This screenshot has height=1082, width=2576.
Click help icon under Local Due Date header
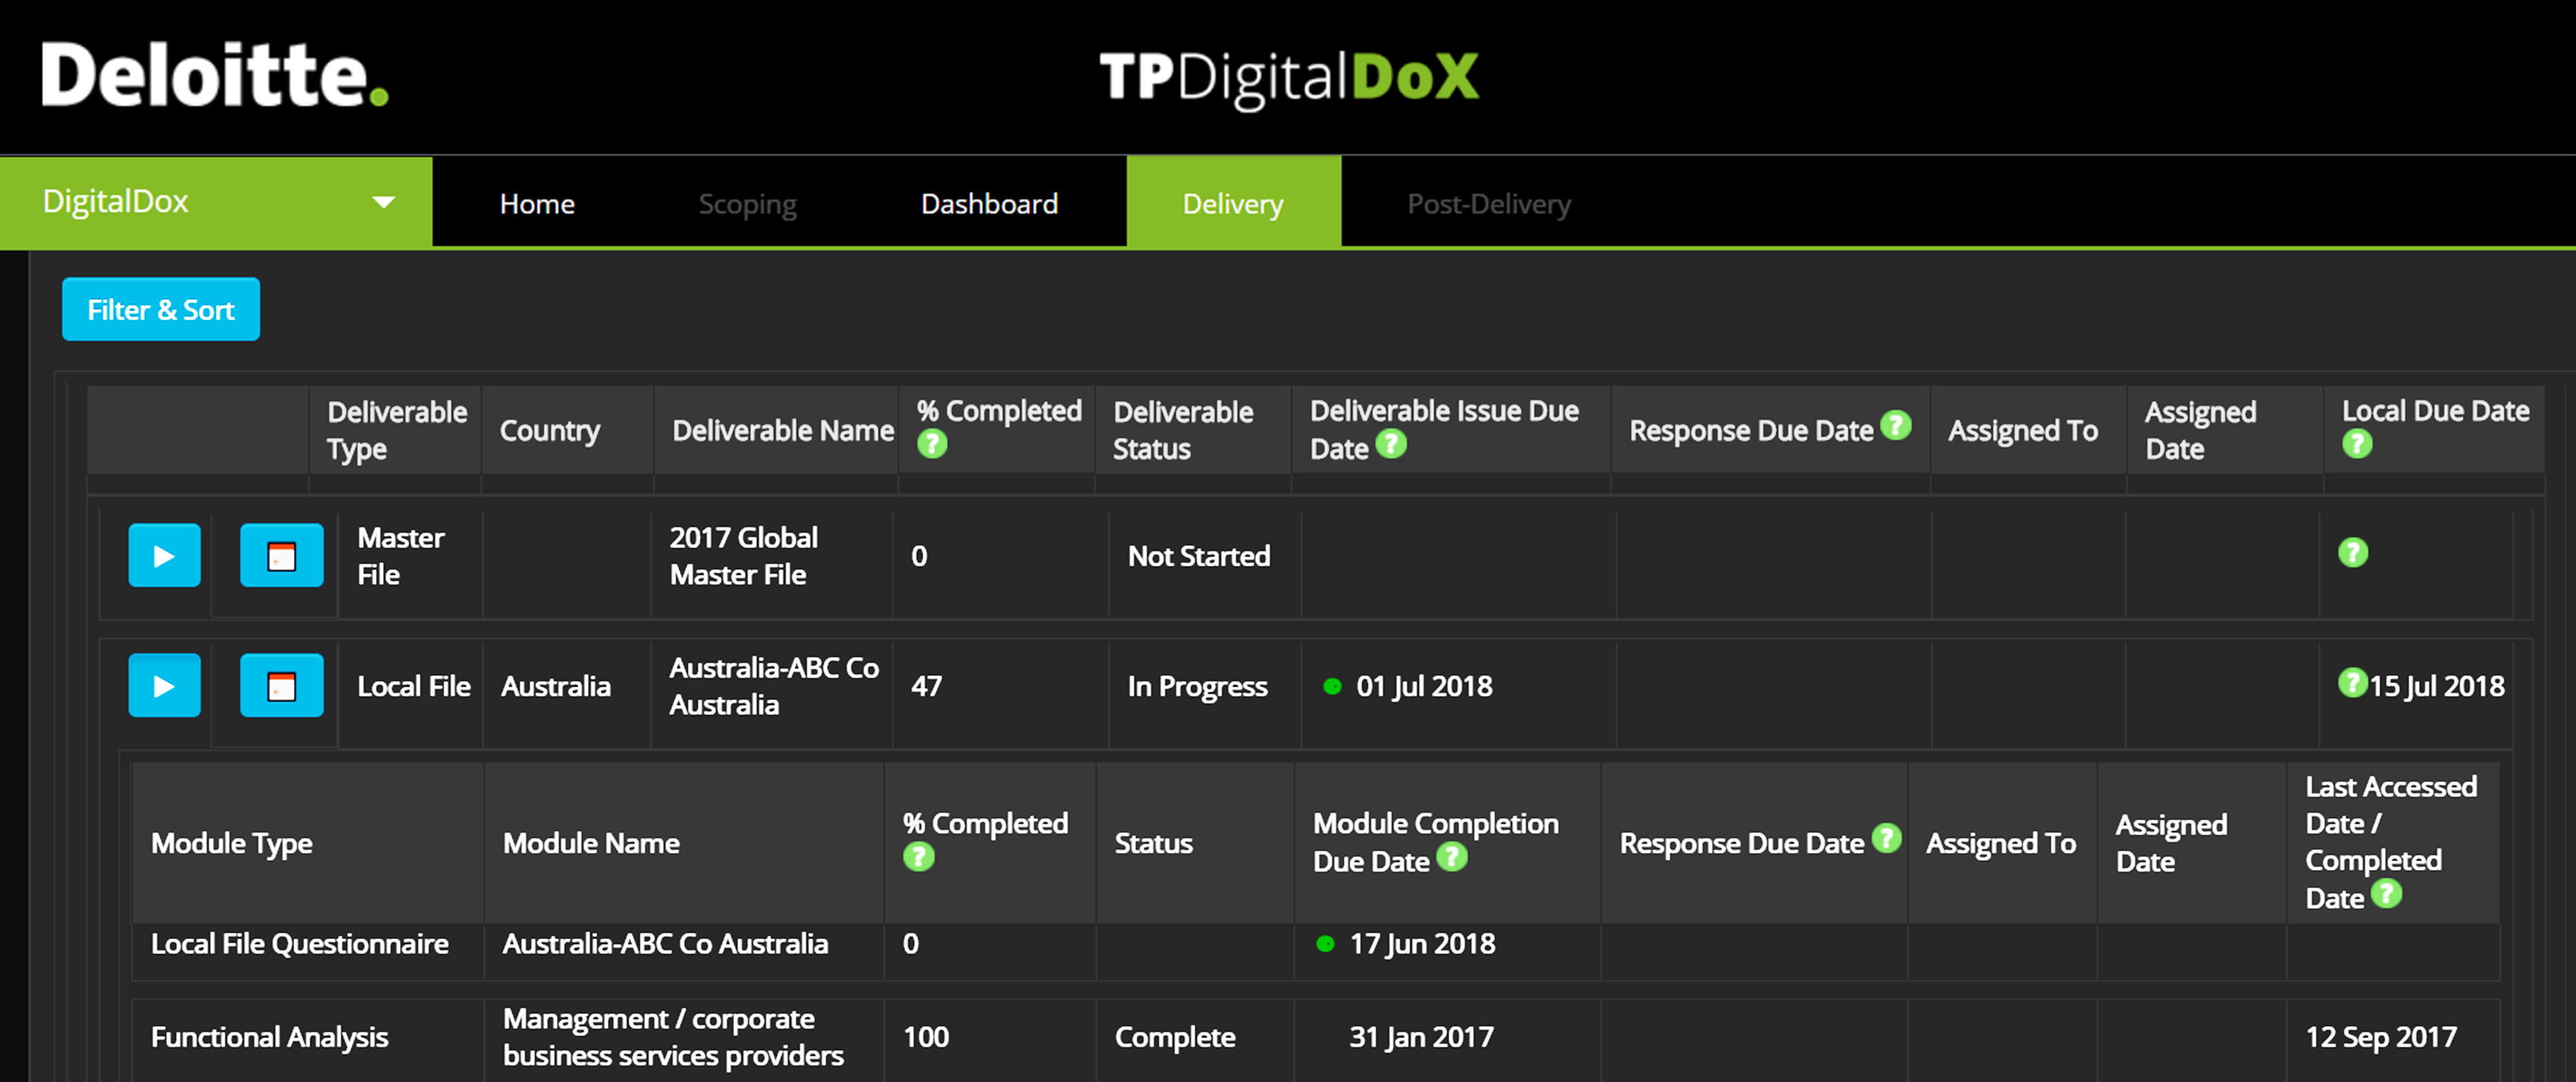2357,443
